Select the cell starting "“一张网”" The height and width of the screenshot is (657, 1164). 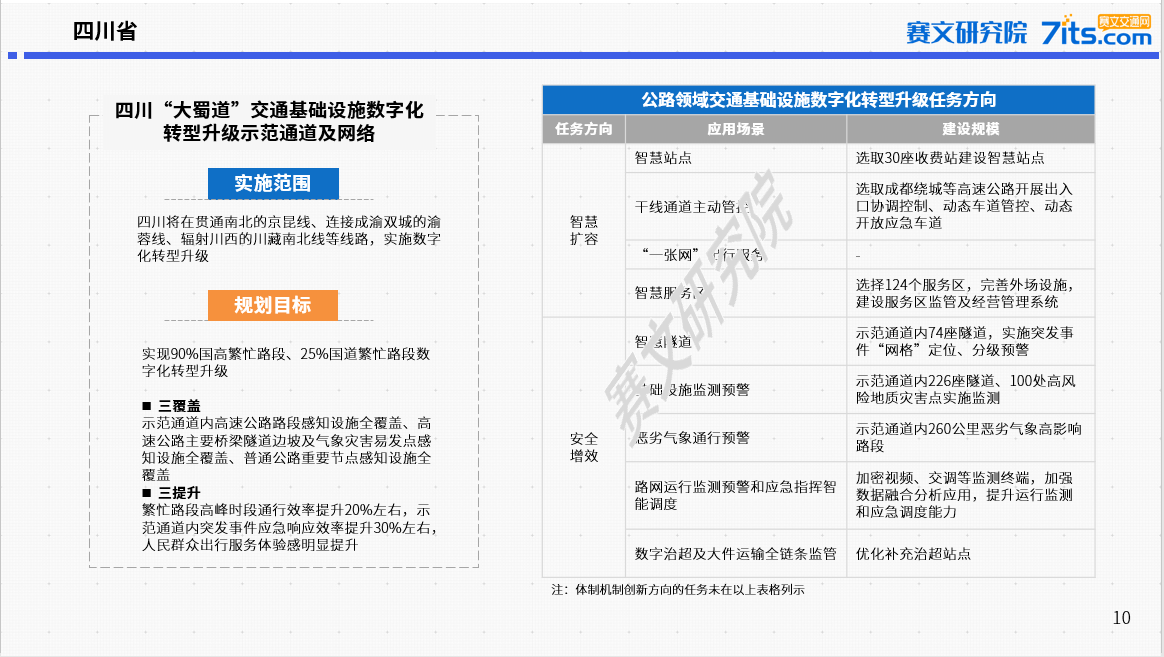pyautogui.click(x=736, y=255)
